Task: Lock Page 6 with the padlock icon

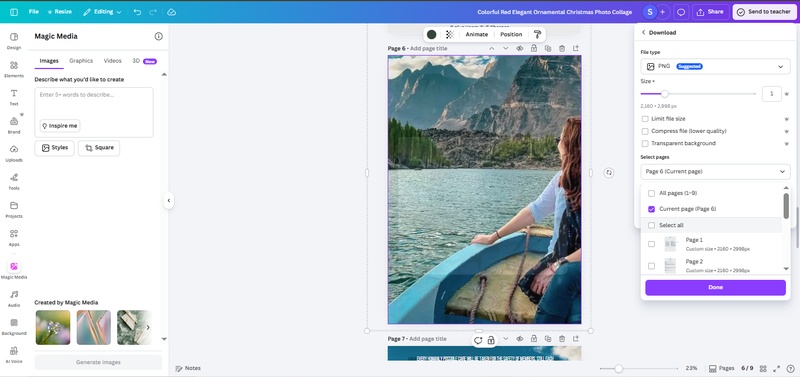Action: click(x=534, y=48)
